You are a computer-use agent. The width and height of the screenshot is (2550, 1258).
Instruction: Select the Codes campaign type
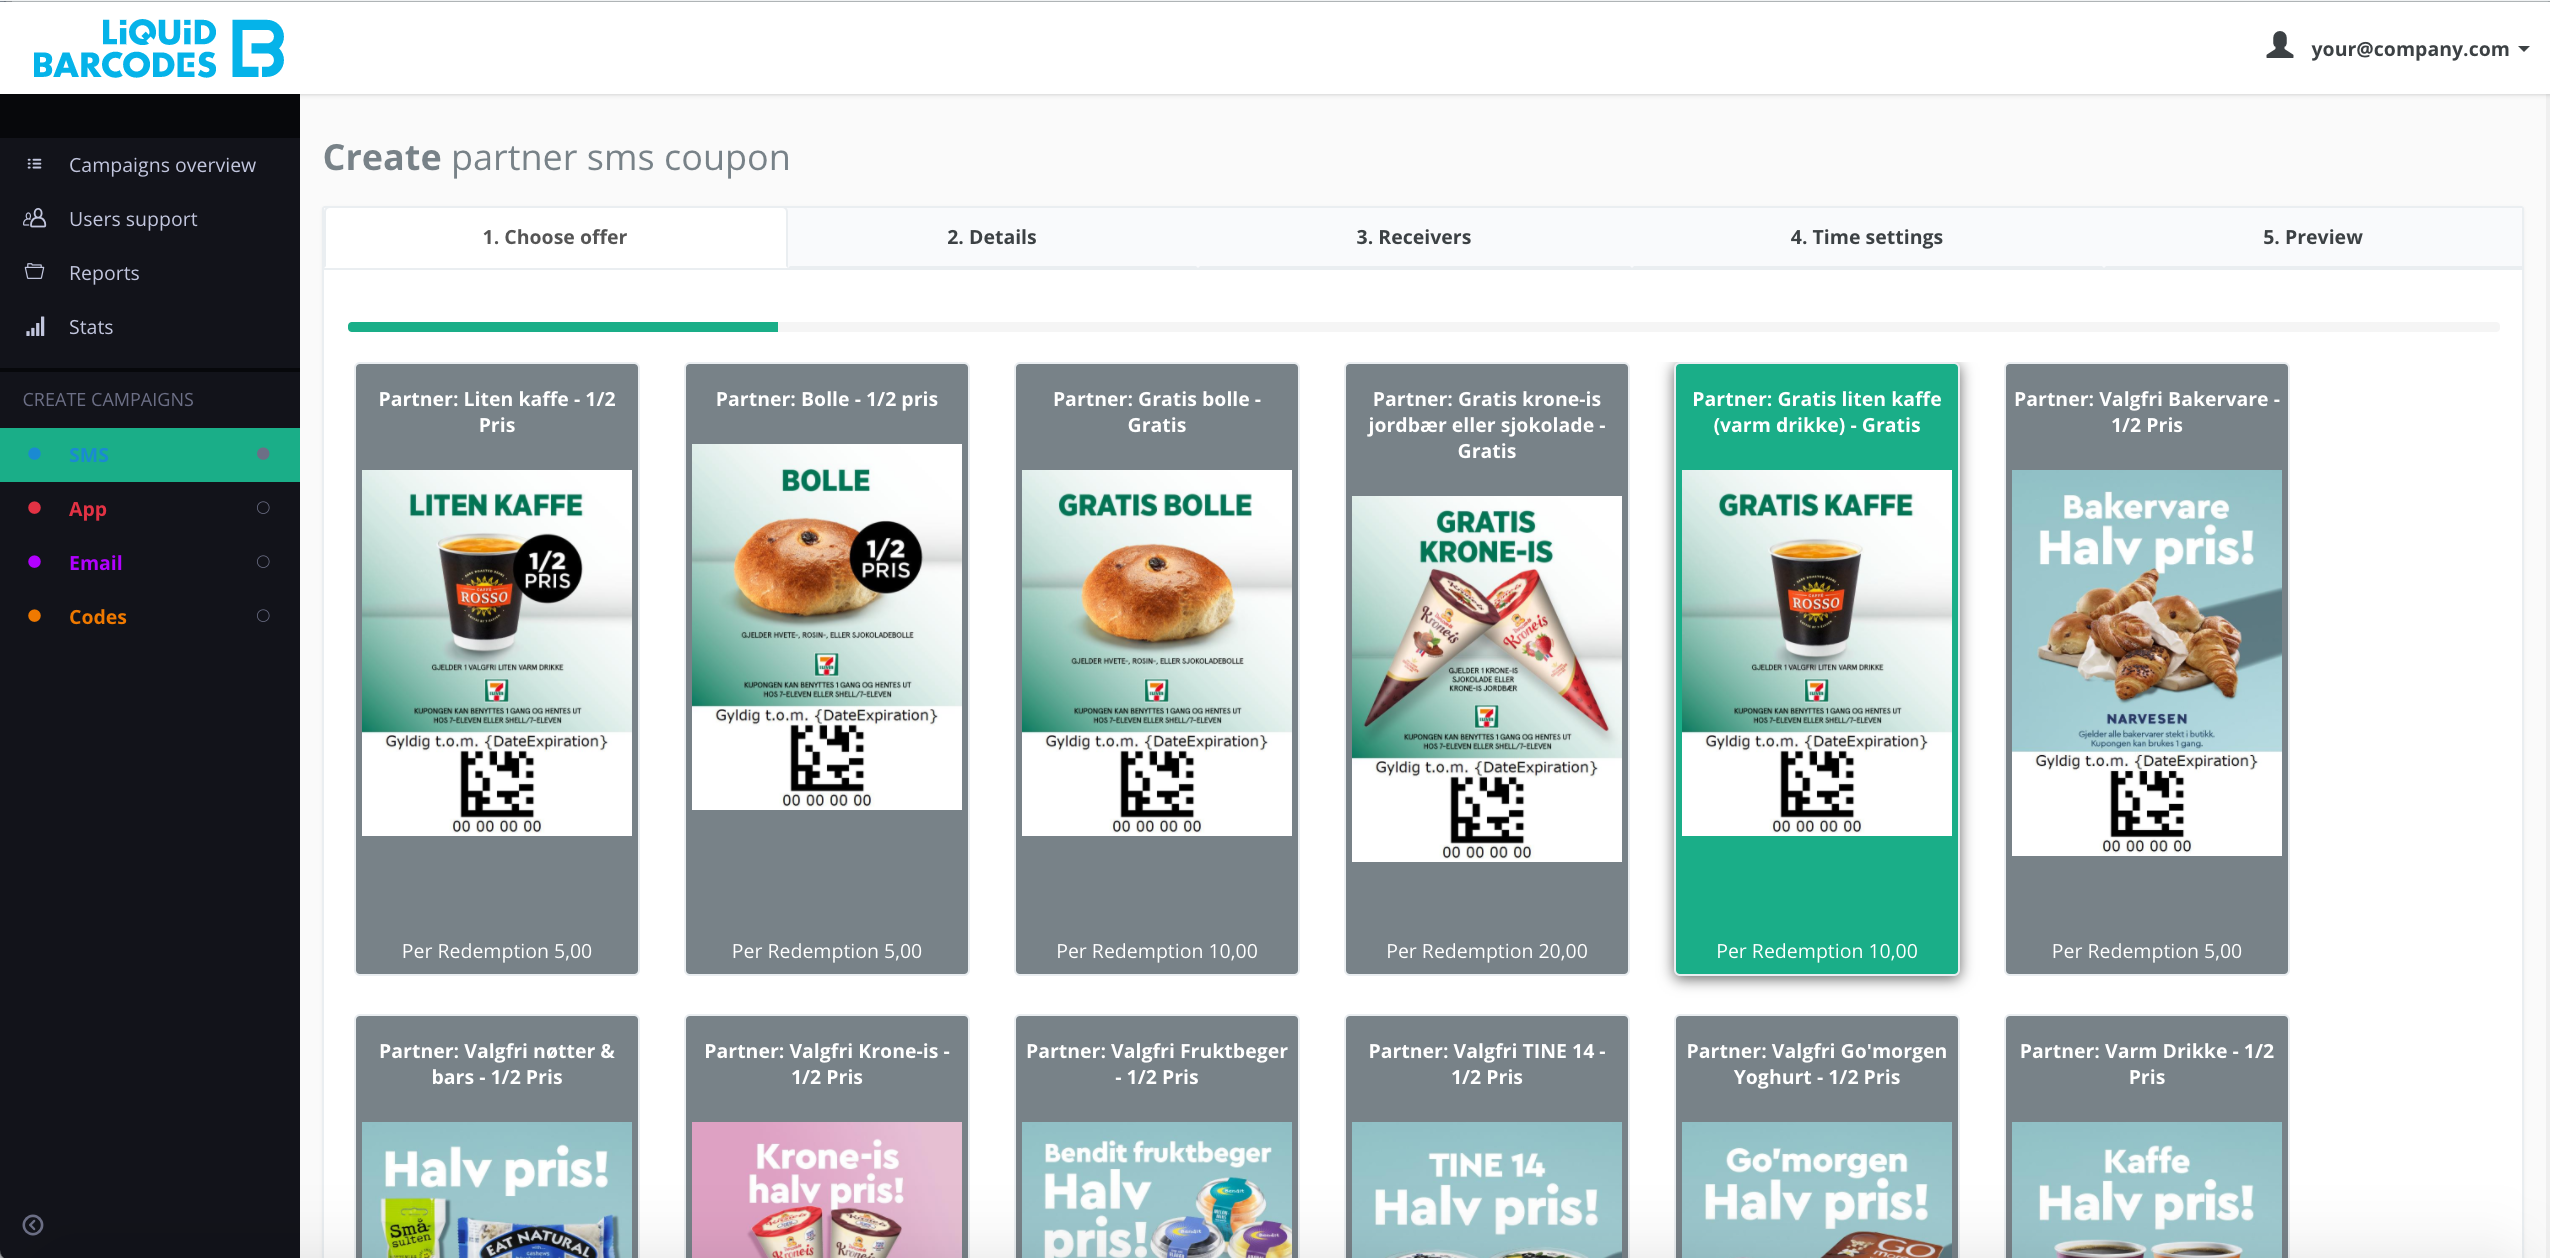[x=150, y=617]
